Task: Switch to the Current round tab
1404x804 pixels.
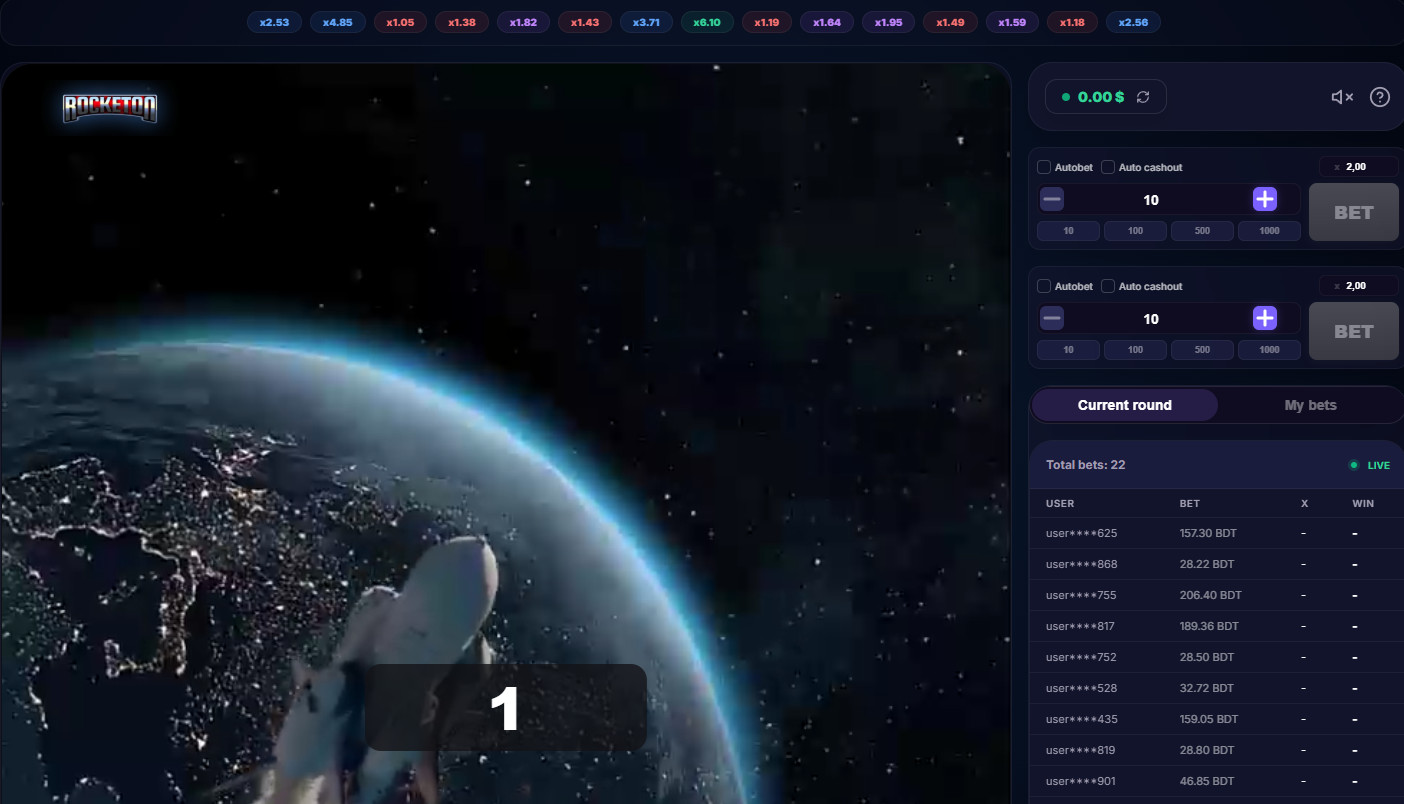Action: point(1125,405)
